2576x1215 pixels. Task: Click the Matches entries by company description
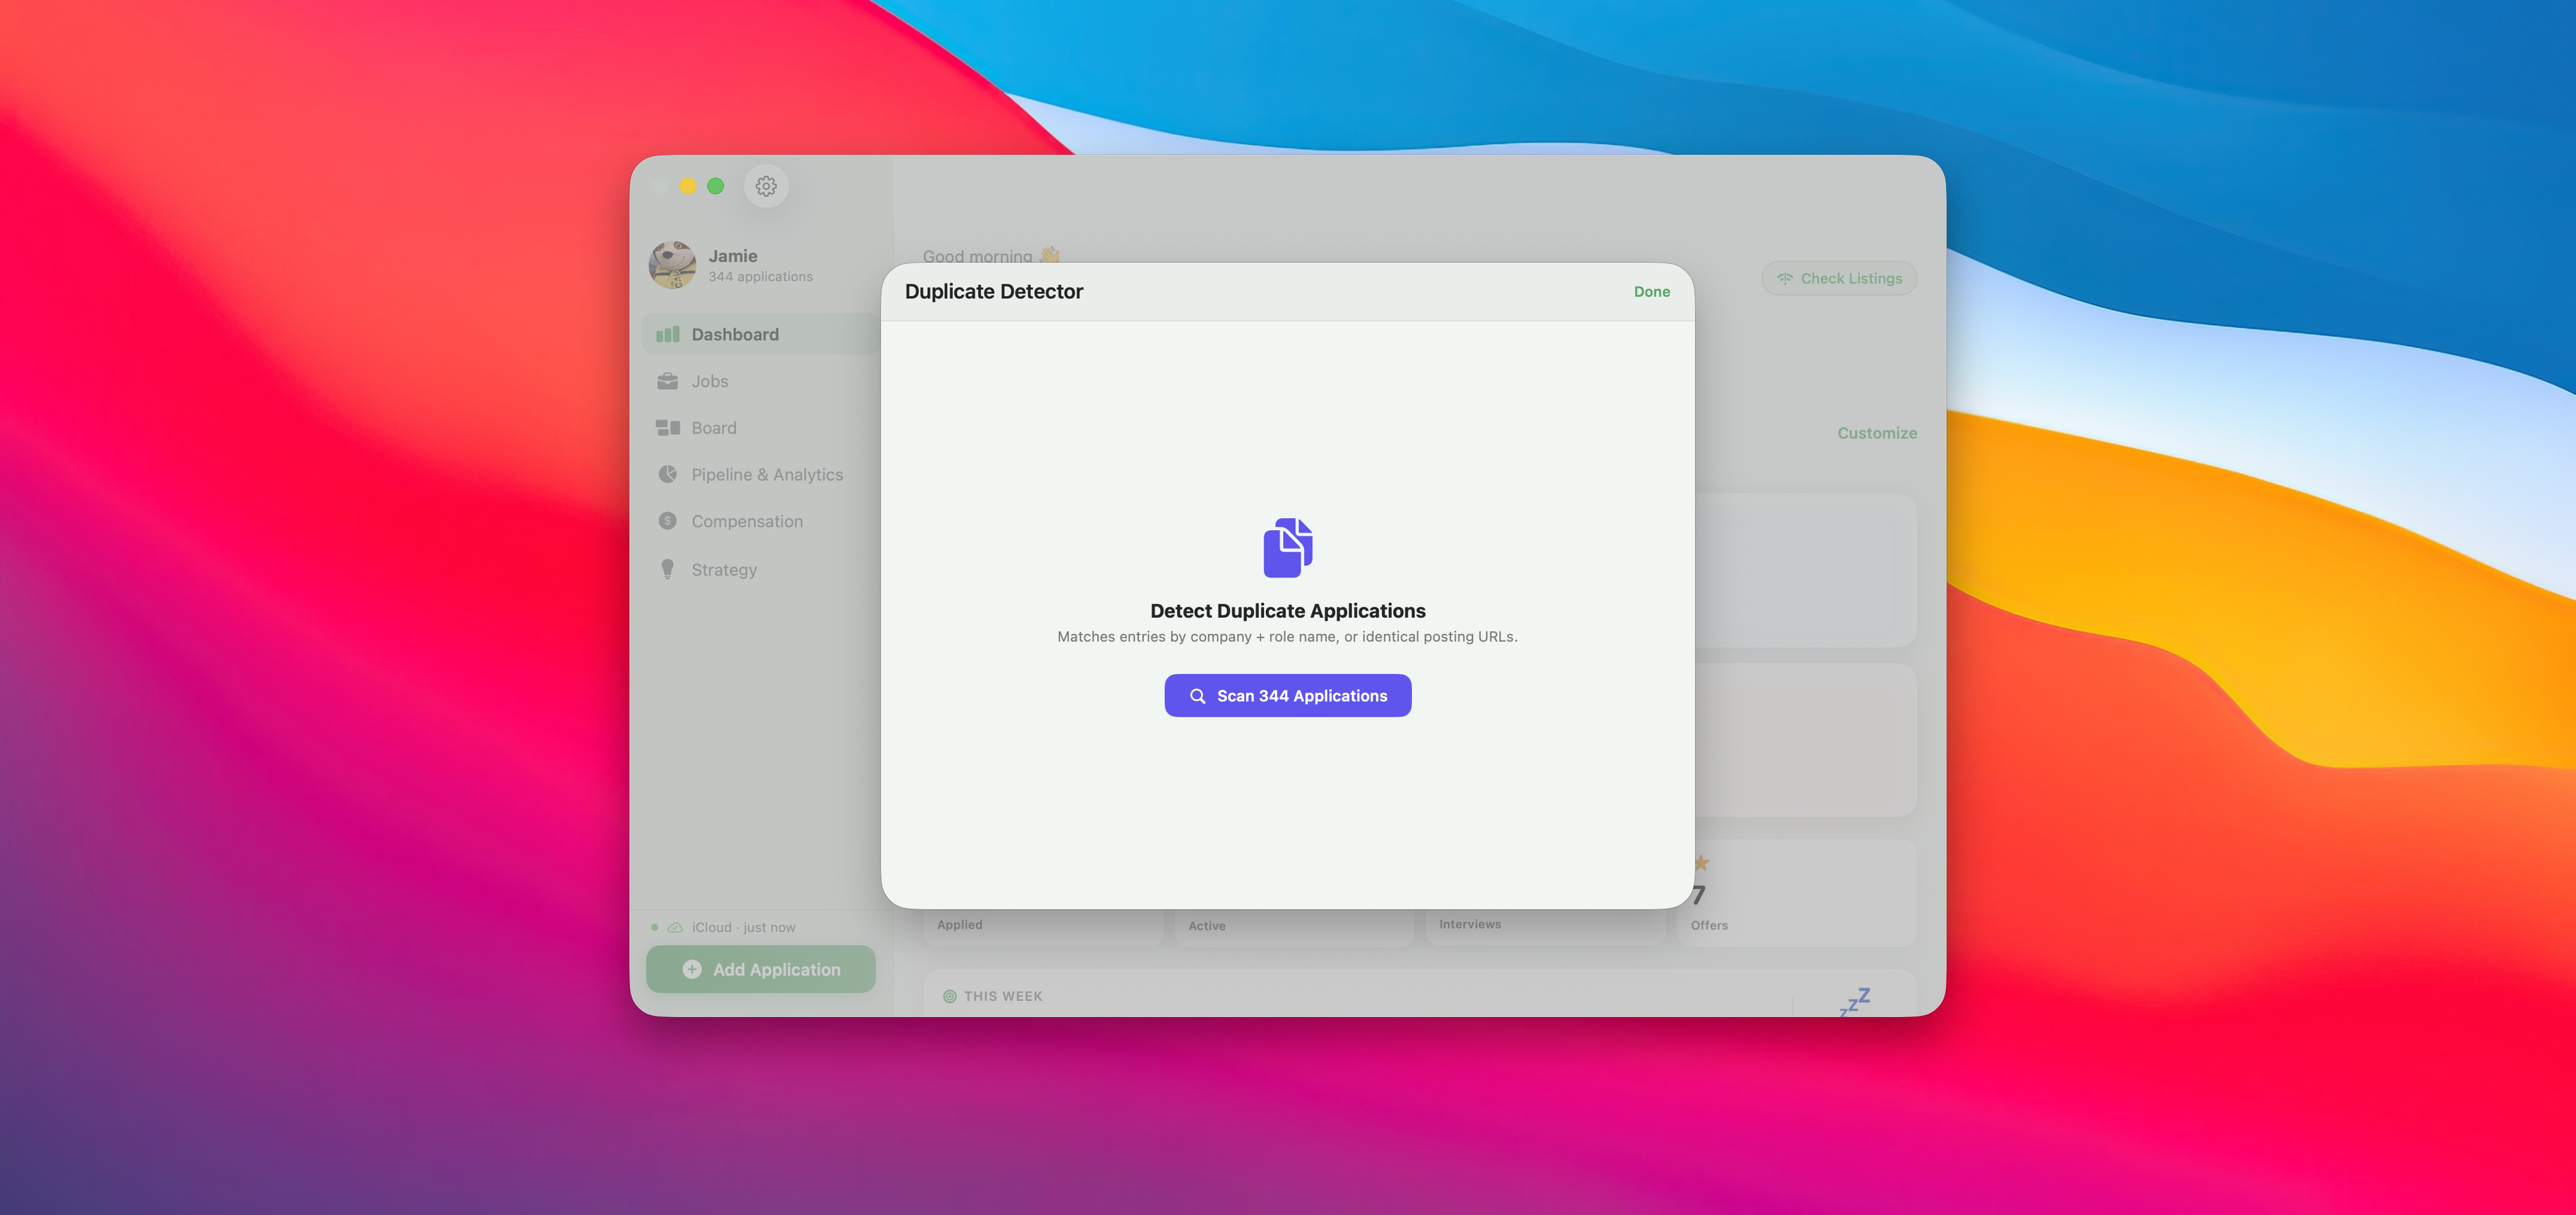1287,636
